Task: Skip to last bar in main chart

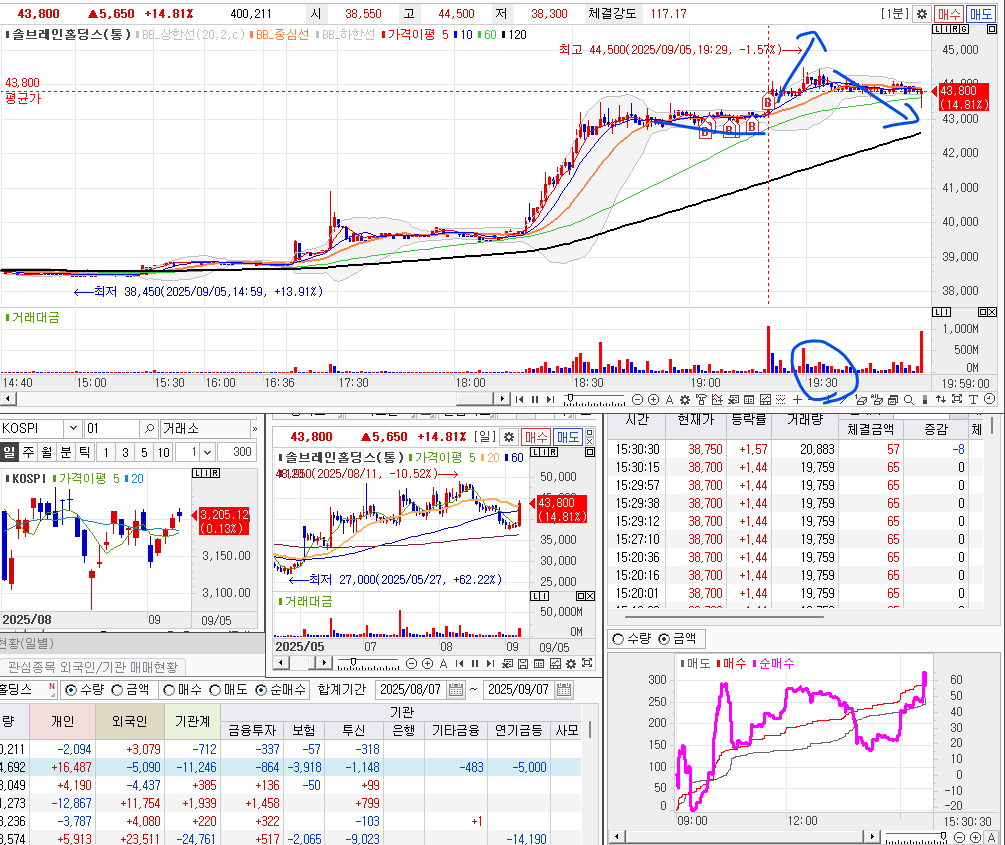Action: (x=550, y=399)
